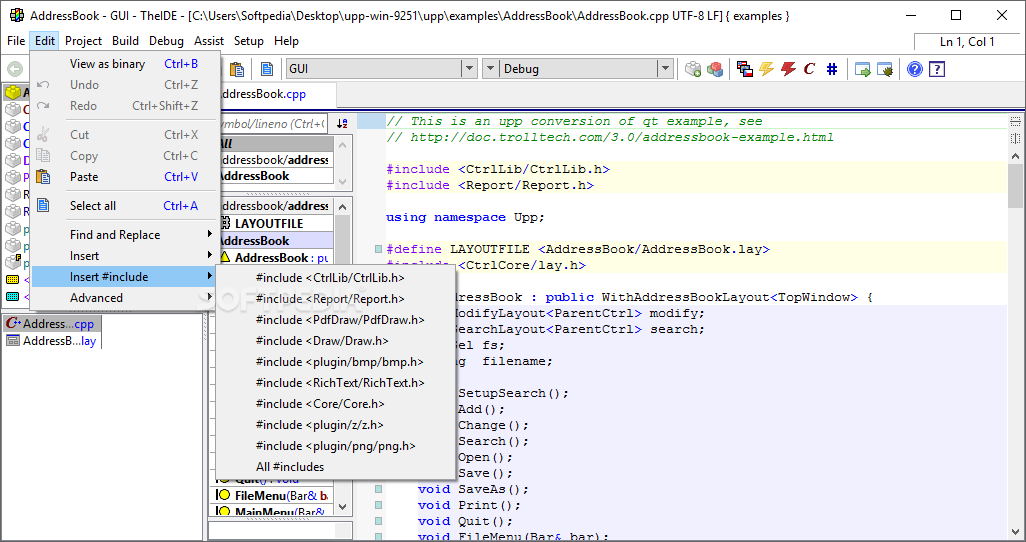Click the trolltech URL comment line
The width and height of the screenshot is (1026, 542).
point(610,137)
